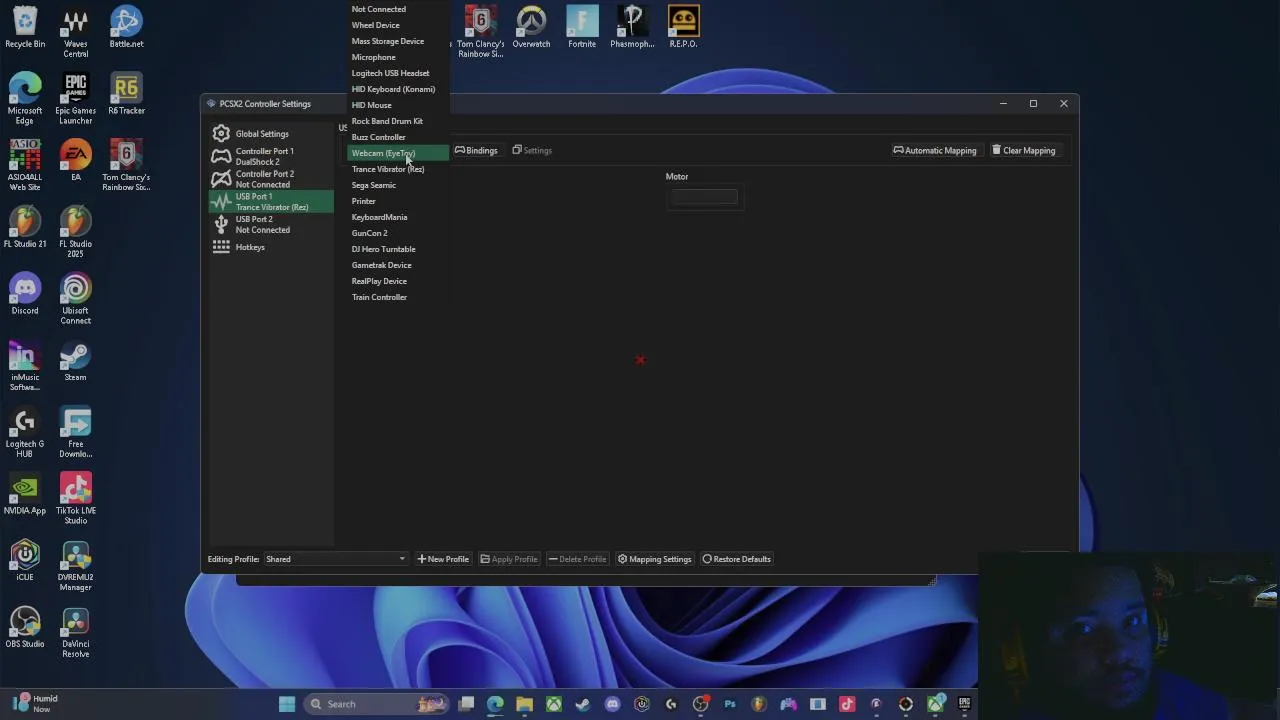Choose DJ Hero Turntable option
This screenshot has width=1280, height=720.
pyautogui.click(x=398, y=249)
